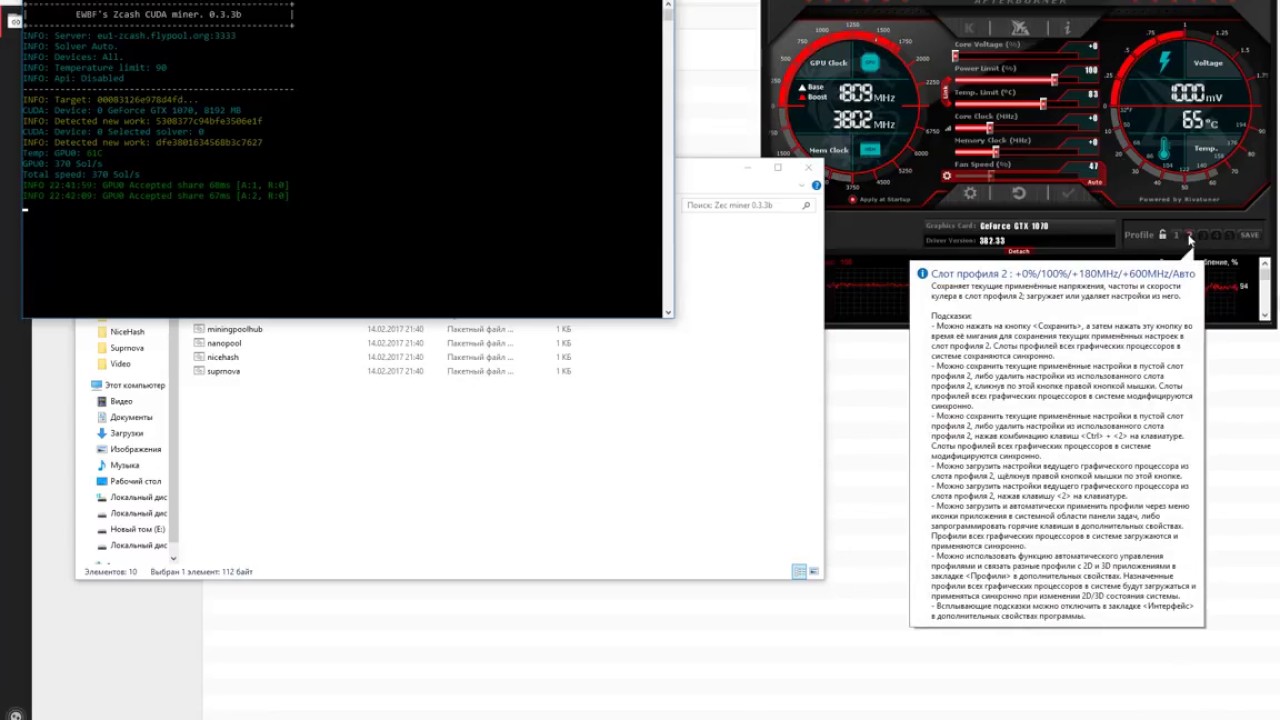The height and width of the screenshot is (720, 1280).
Task: Click the Core Voltage value field
Action: [x=1093, y=46]
